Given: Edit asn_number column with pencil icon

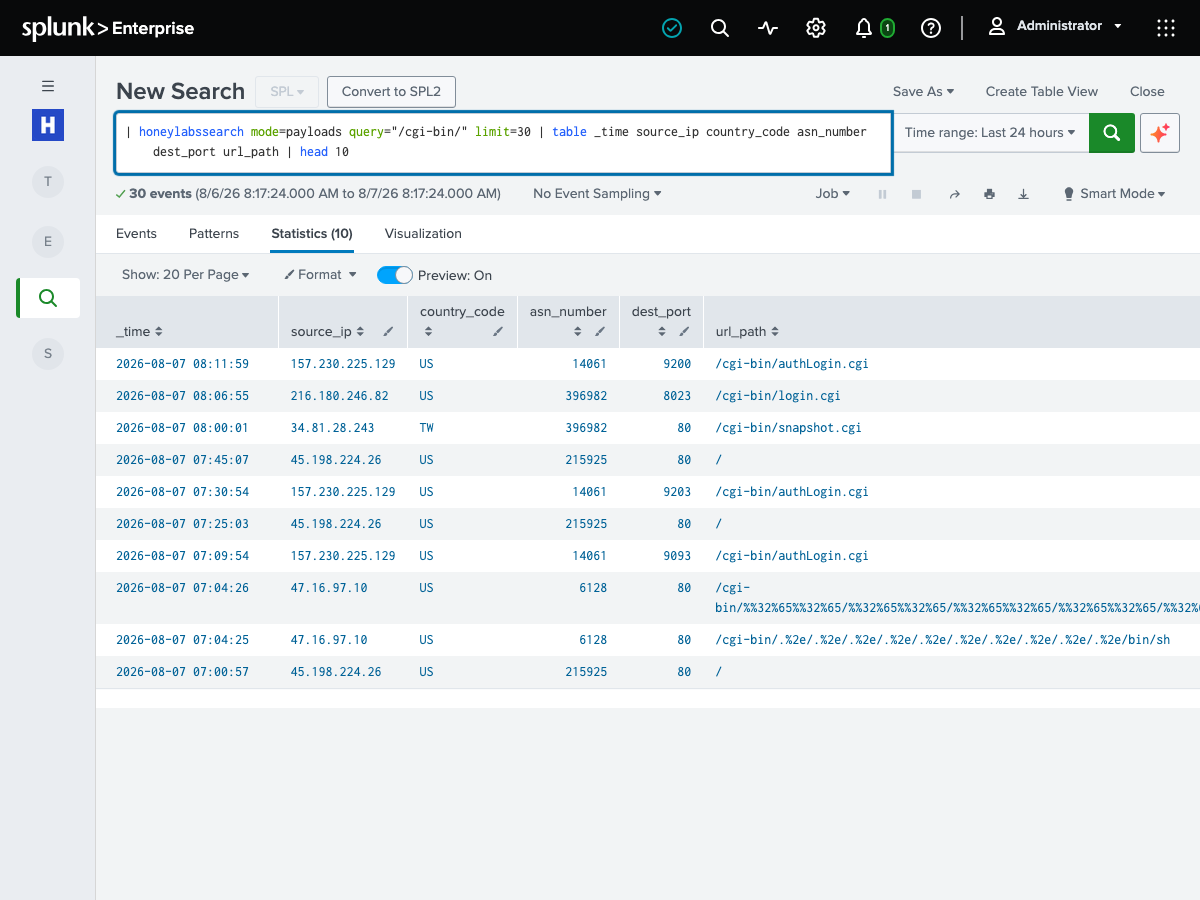Looking at the screenshot, I should (x=600, y=331).
